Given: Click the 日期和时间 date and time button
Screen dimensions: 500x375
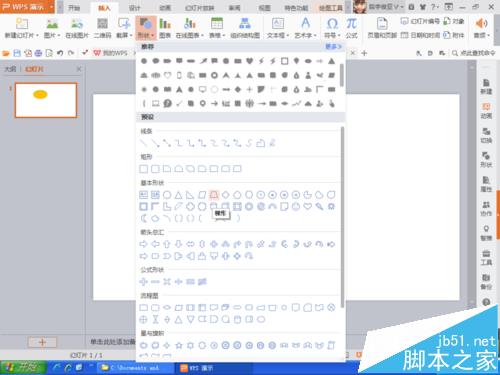Looking at the screenshot, I should (420, 35).
